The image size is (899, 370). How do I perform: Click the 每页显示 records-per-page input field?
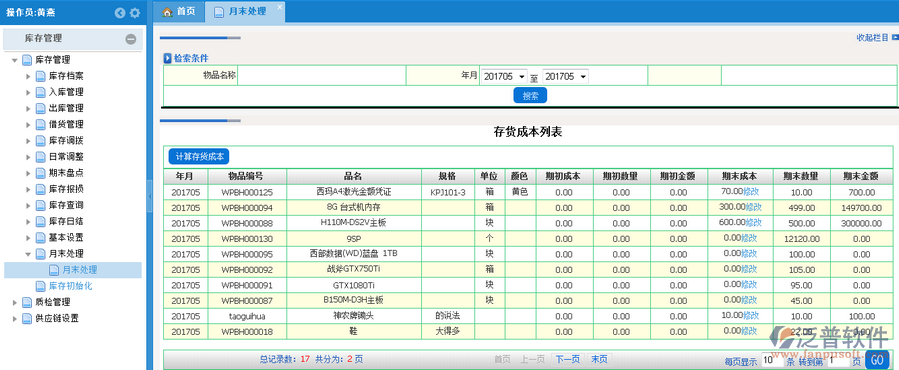(x=772, y=361)
